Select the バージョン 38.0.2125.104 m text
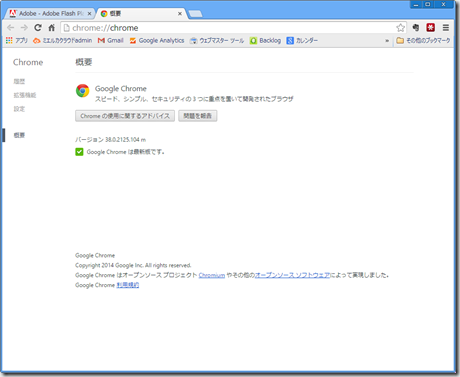Screen dimensions: 460x377 click(x=111, y=140)
